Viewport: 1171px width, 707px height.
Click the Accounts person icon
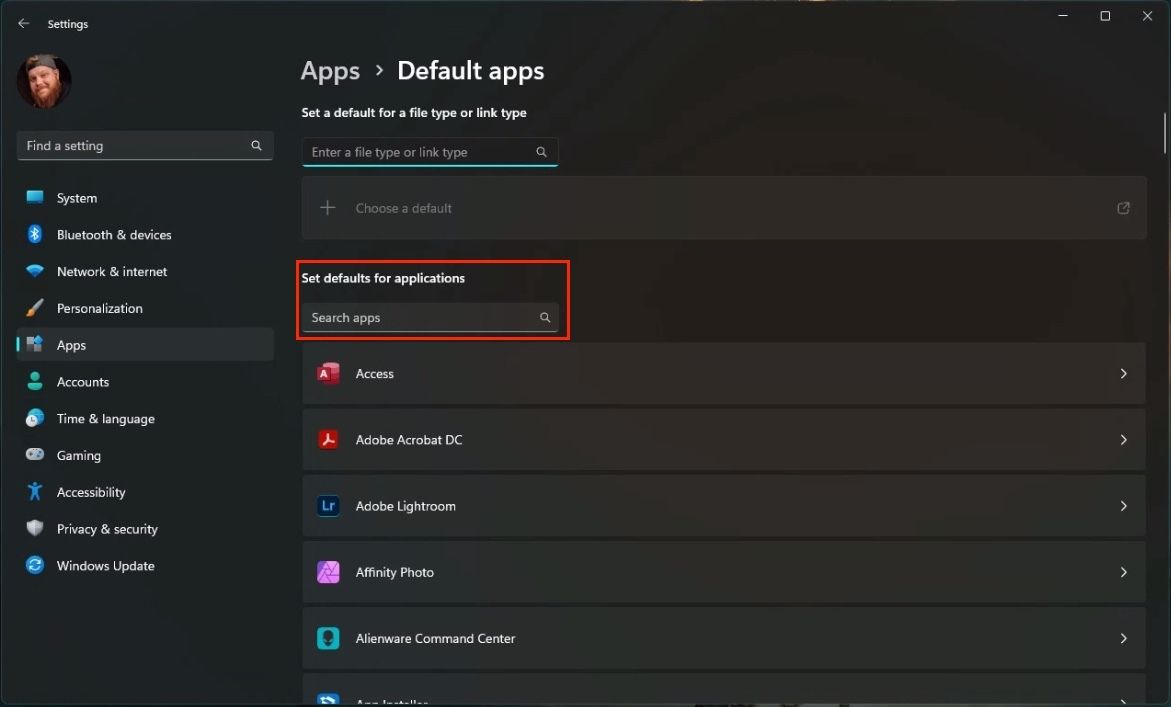[35, 381]
